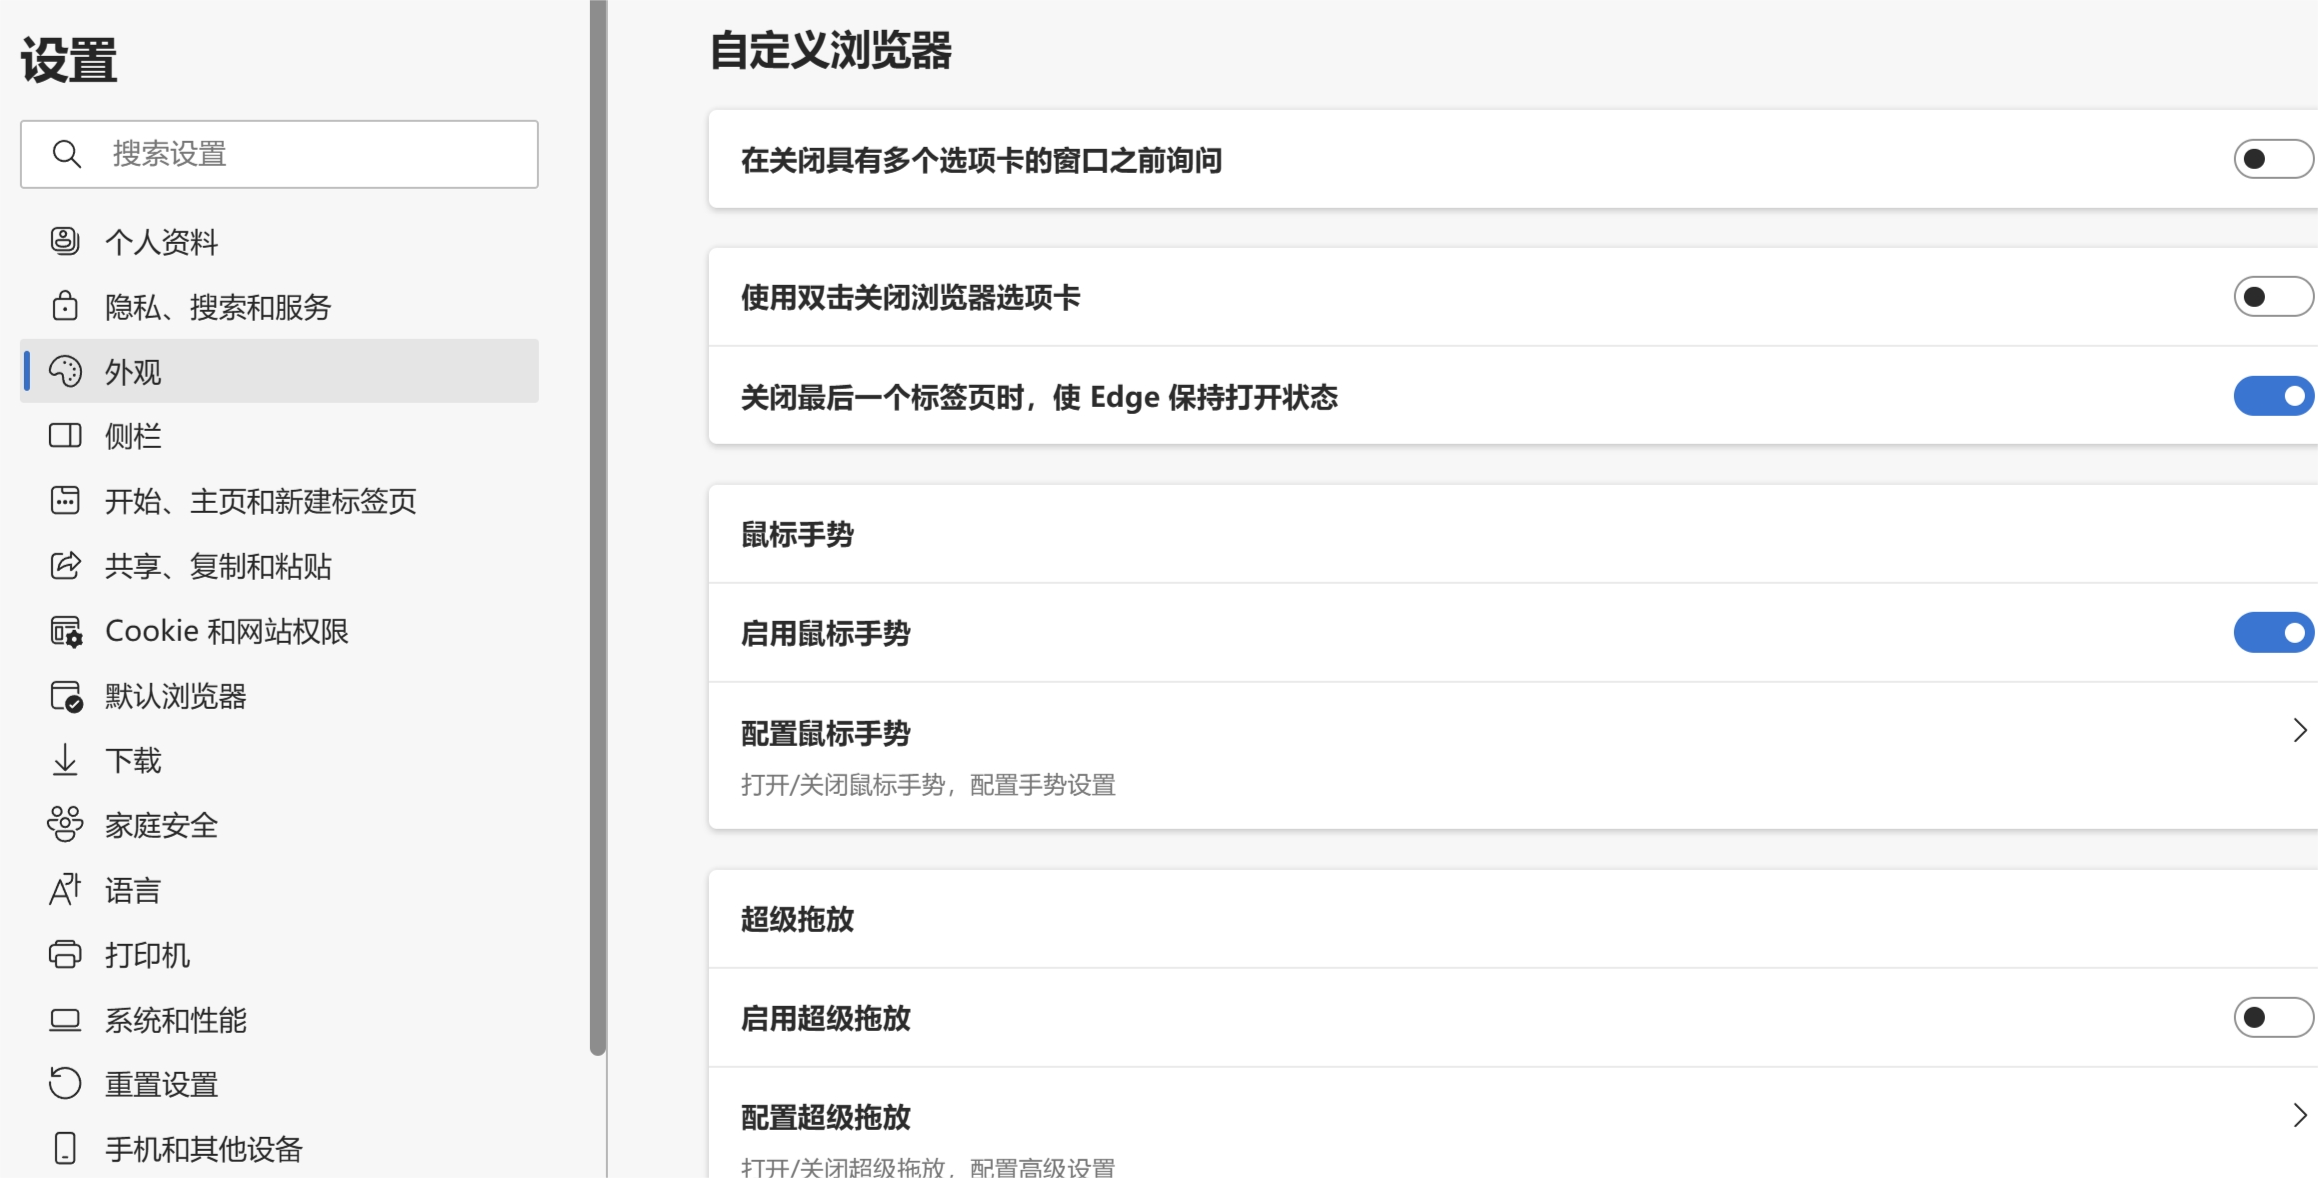Click the 打印机 printer icon

point(65,955)
